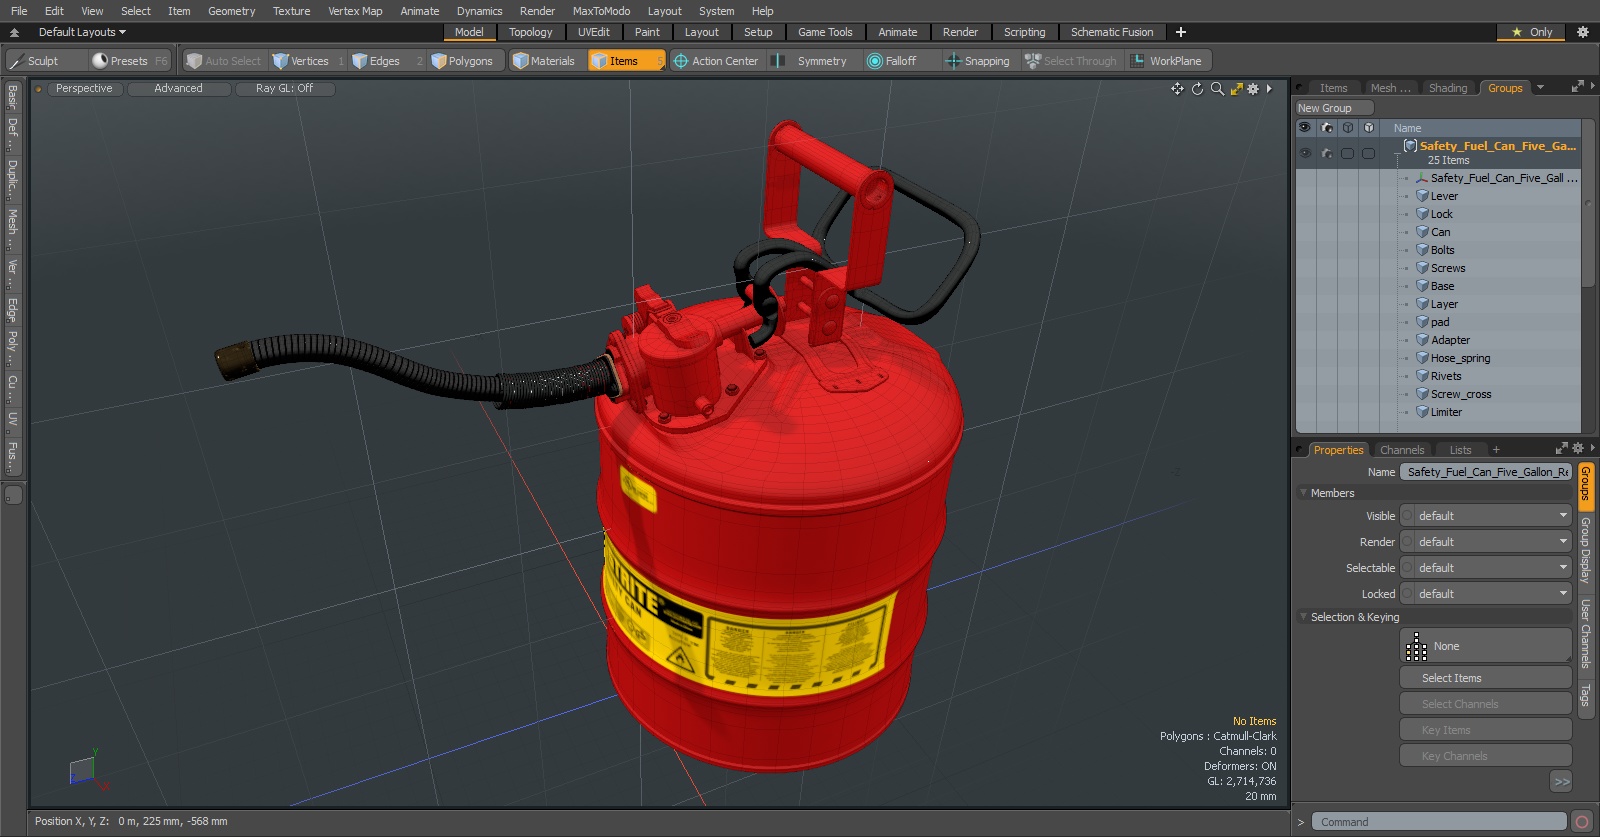Viewport: 1600px width, 837px height.
Task: Click New Group button
Action: pyautogui.click(x=1334, y=108)
